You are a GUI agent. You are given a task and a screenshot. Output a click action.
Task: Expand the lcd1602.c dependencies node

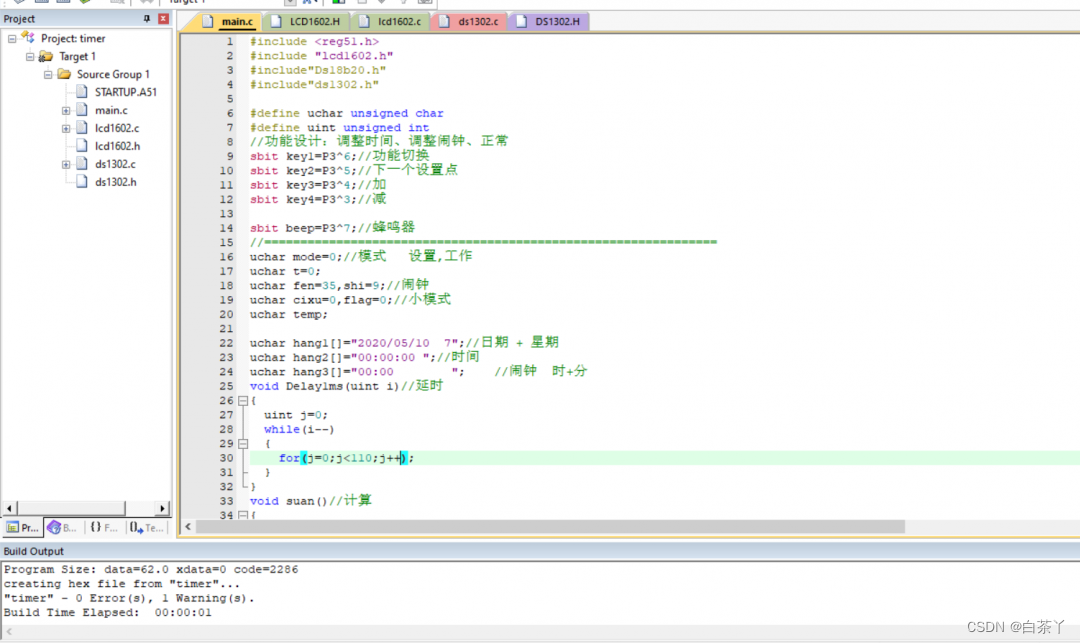click(x=65, y=128)
